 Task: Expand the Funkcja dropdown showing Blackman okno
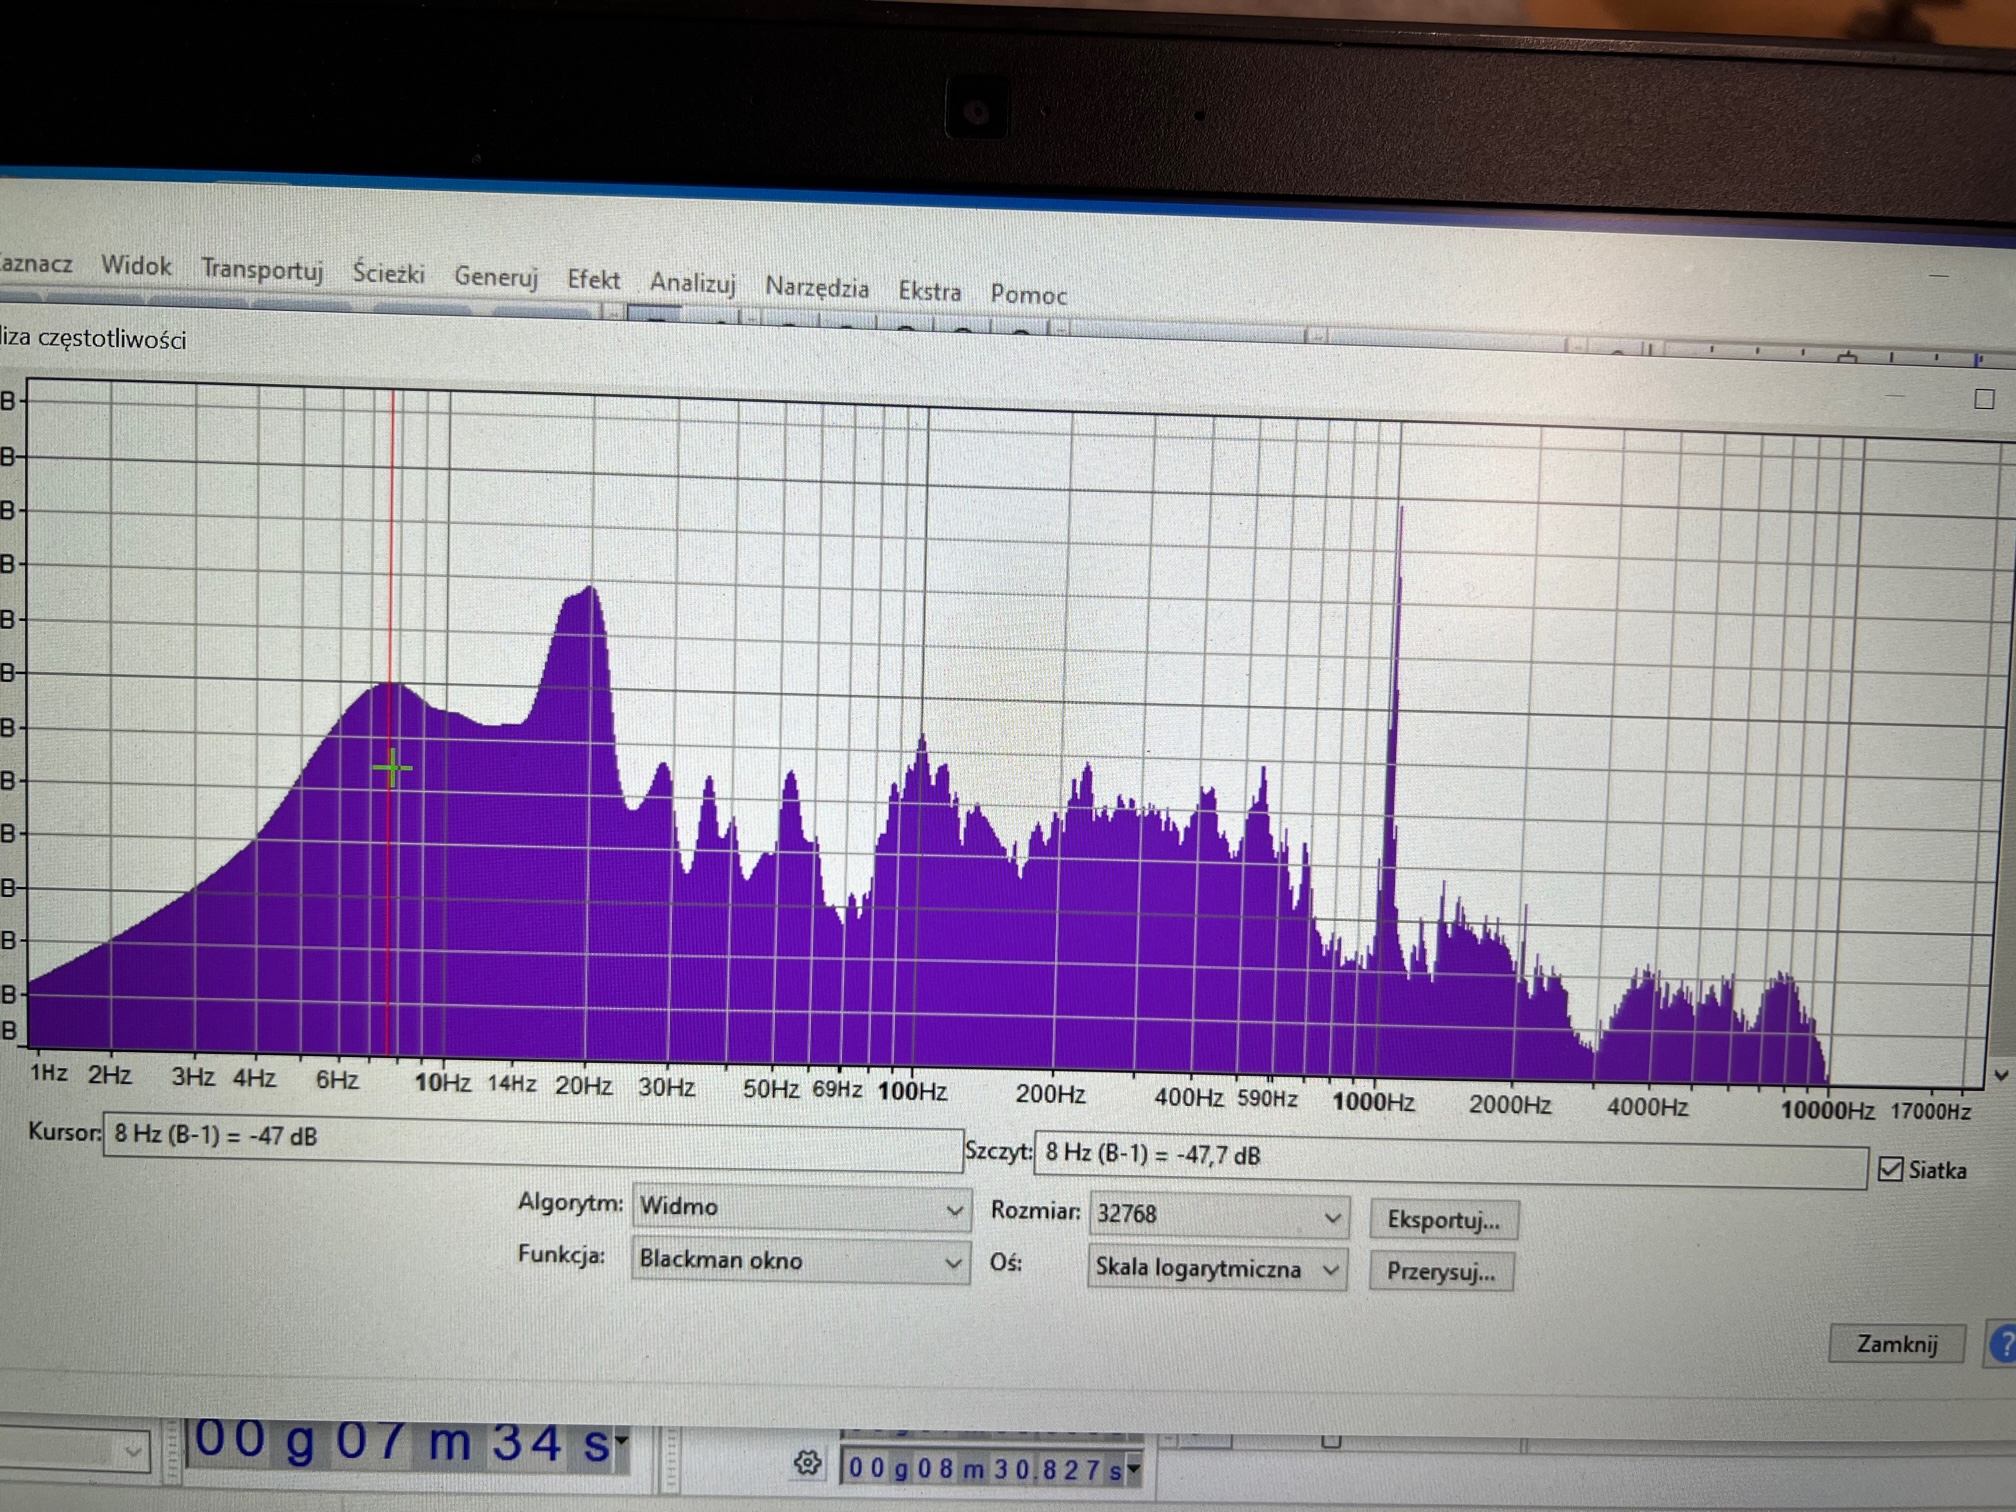(x=800, y=1261)
